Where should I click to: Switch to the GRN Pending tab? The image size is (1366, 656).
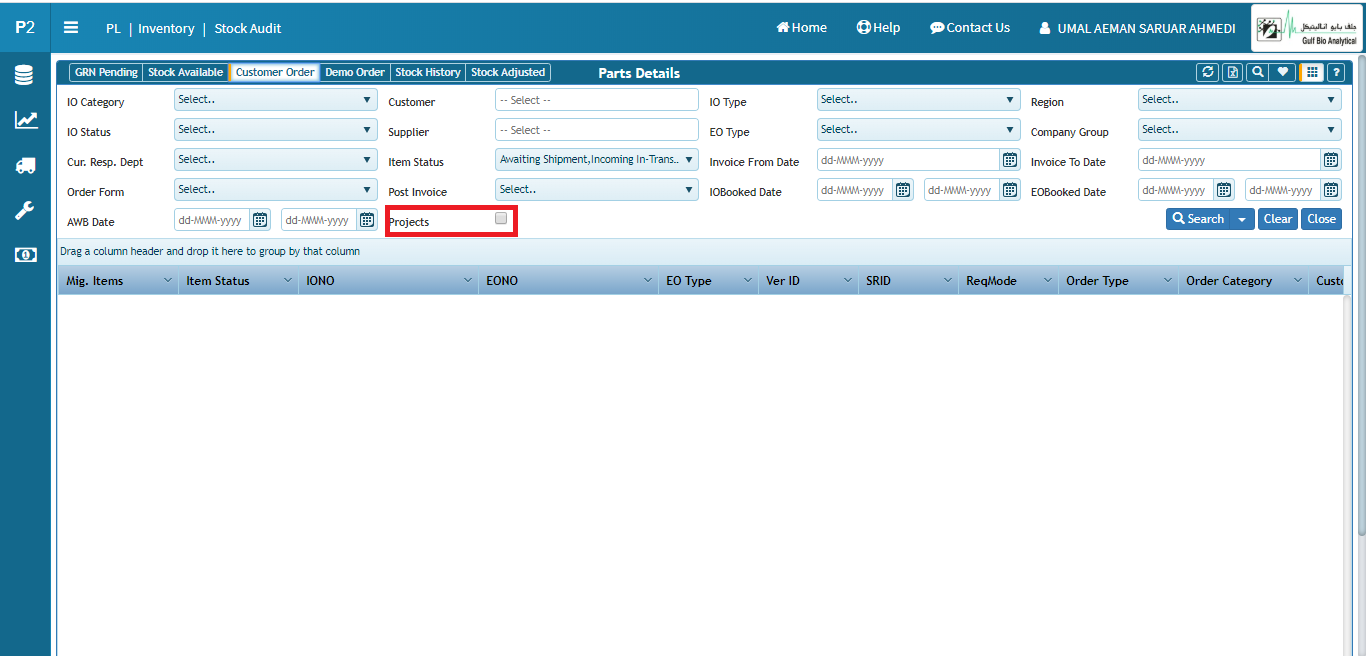[106, 72]
